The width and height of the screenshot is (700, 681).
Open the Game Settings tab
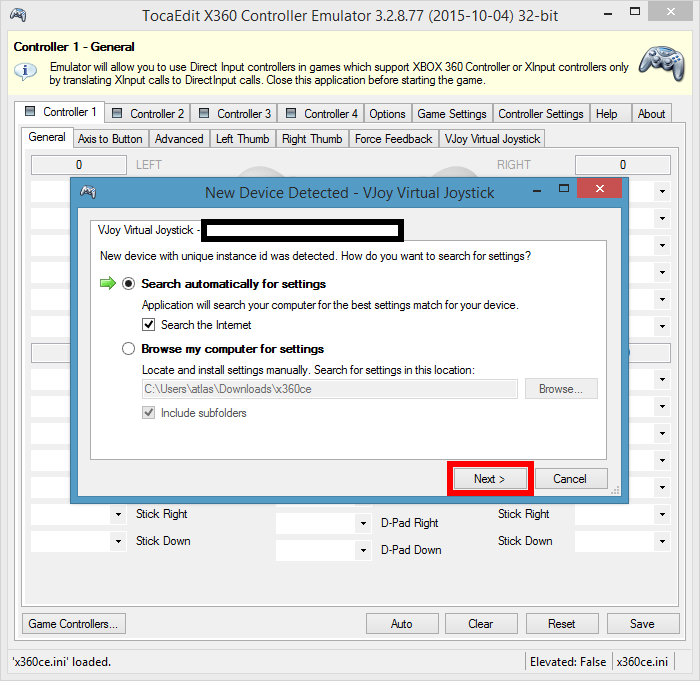click(452, 113)
